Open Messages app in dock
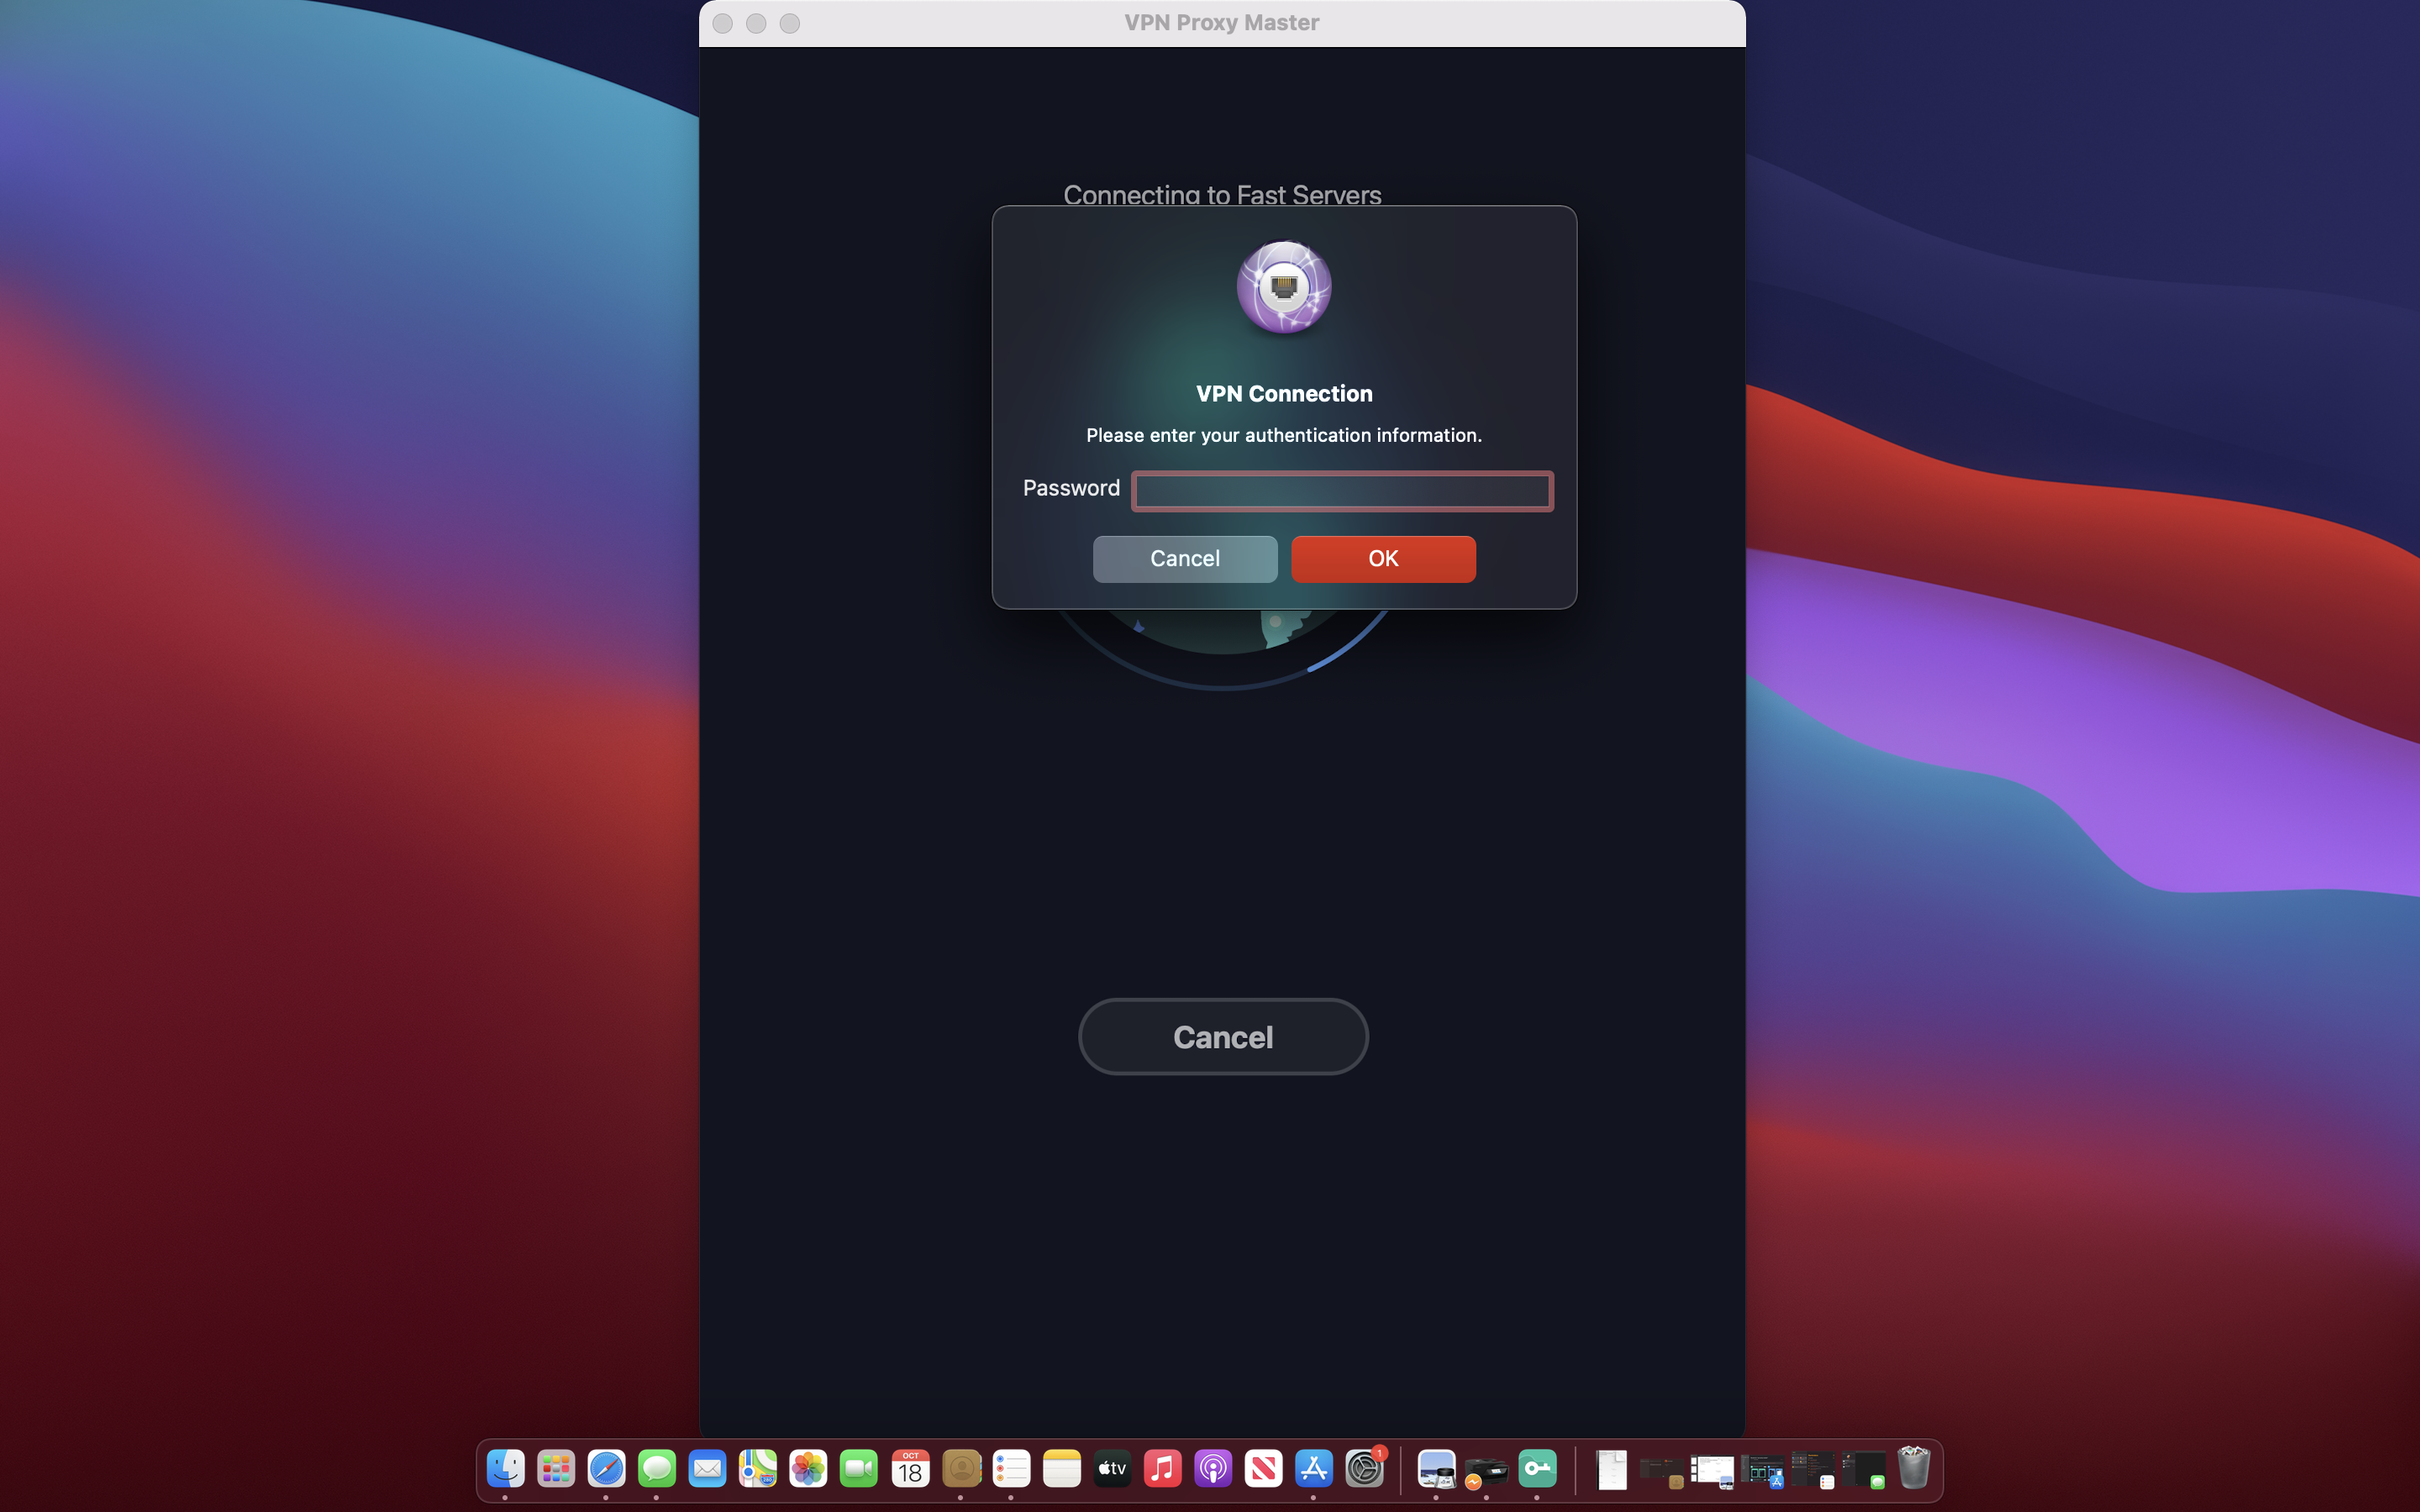2420x1512 pixels. pyautogui.click(x=657, y=1469)
